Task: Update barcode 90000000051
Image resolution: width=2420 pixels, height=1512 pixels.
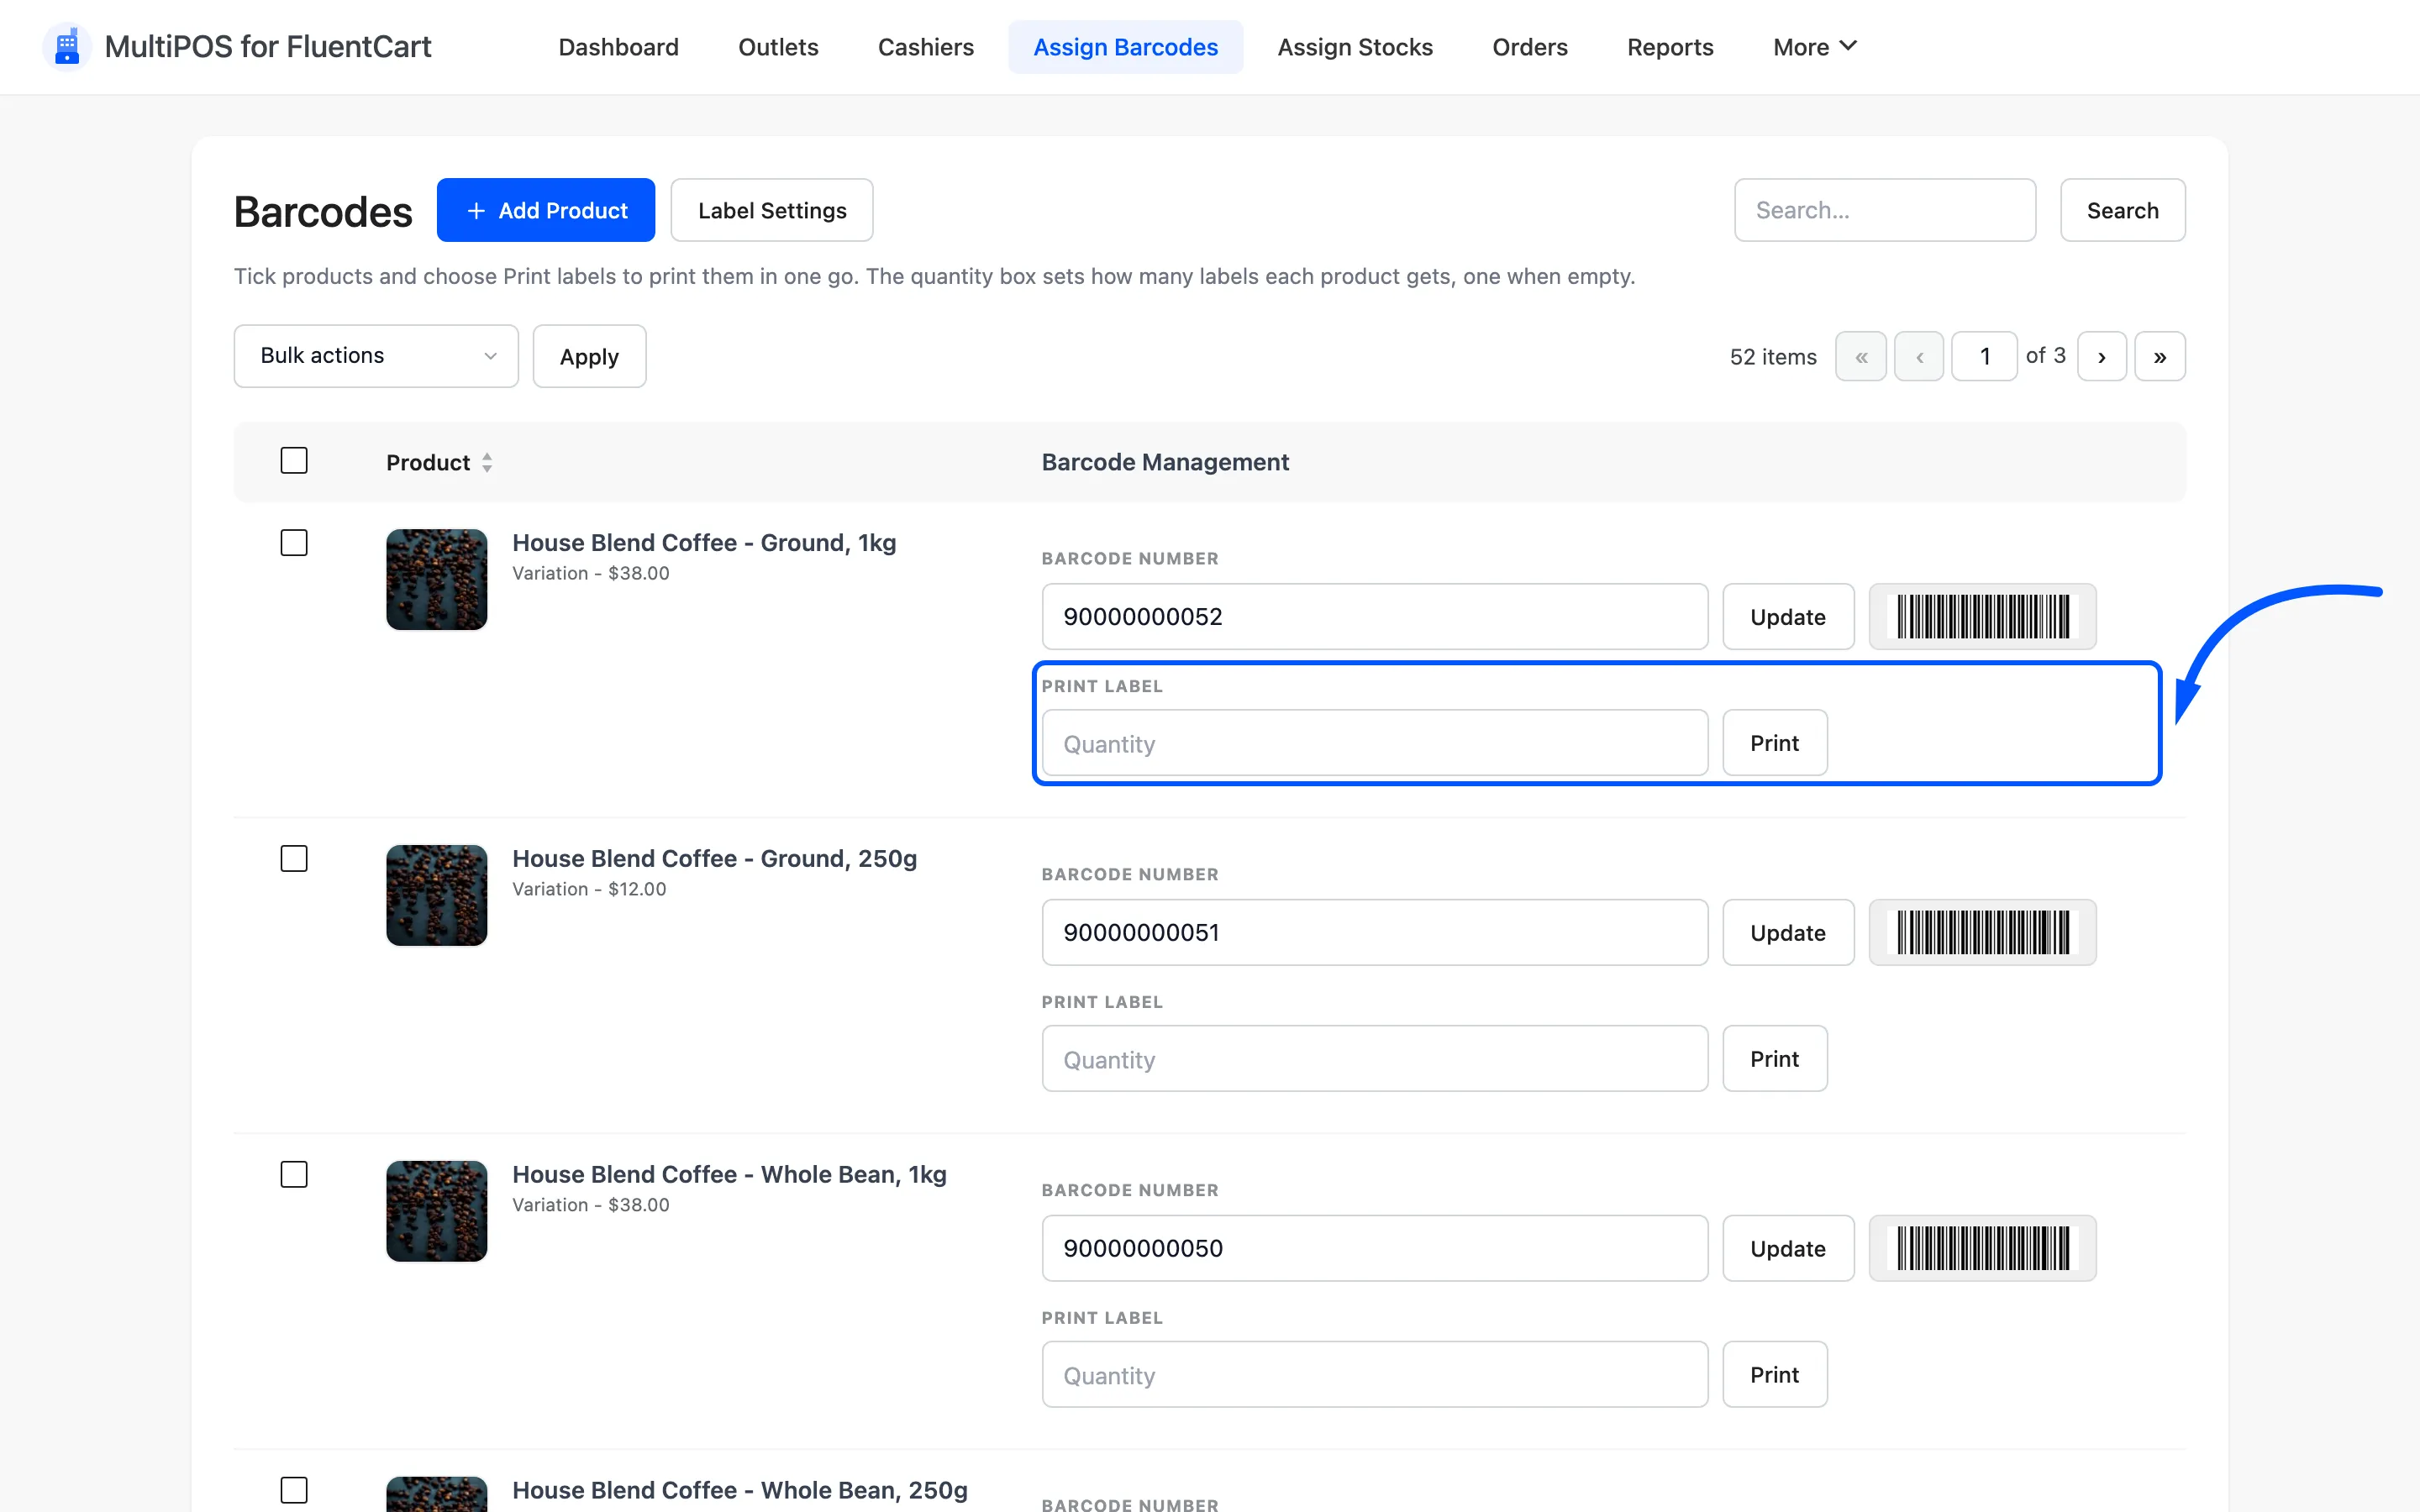Action: point(1788,932)
